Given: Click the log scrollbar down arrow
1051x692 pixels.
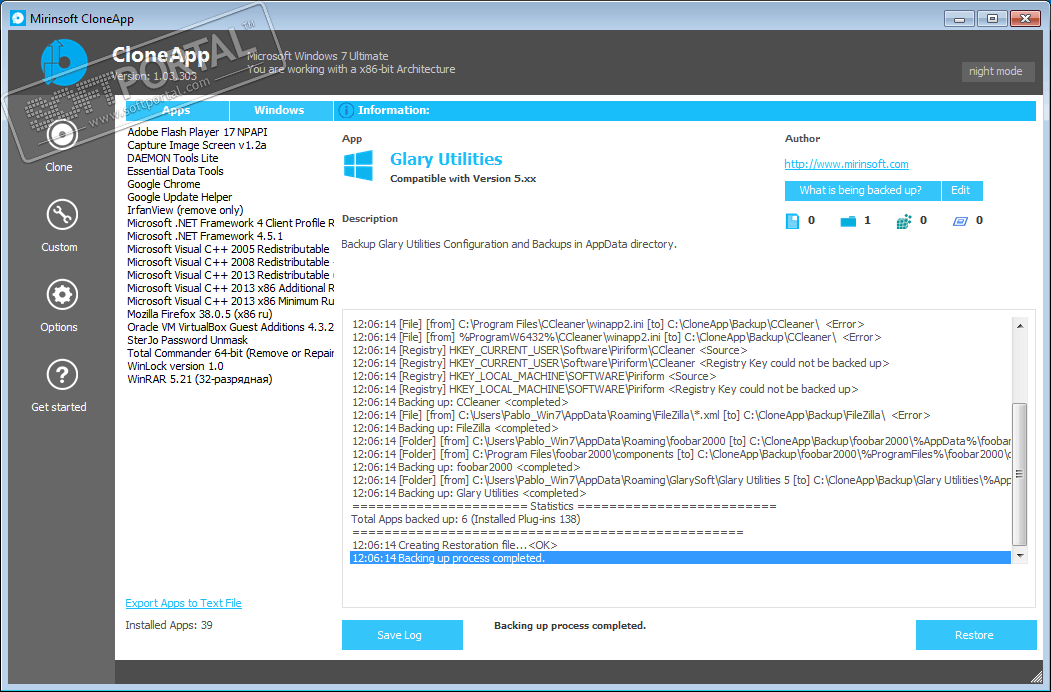Looking at the screenshot, I should coord(1020,556).
